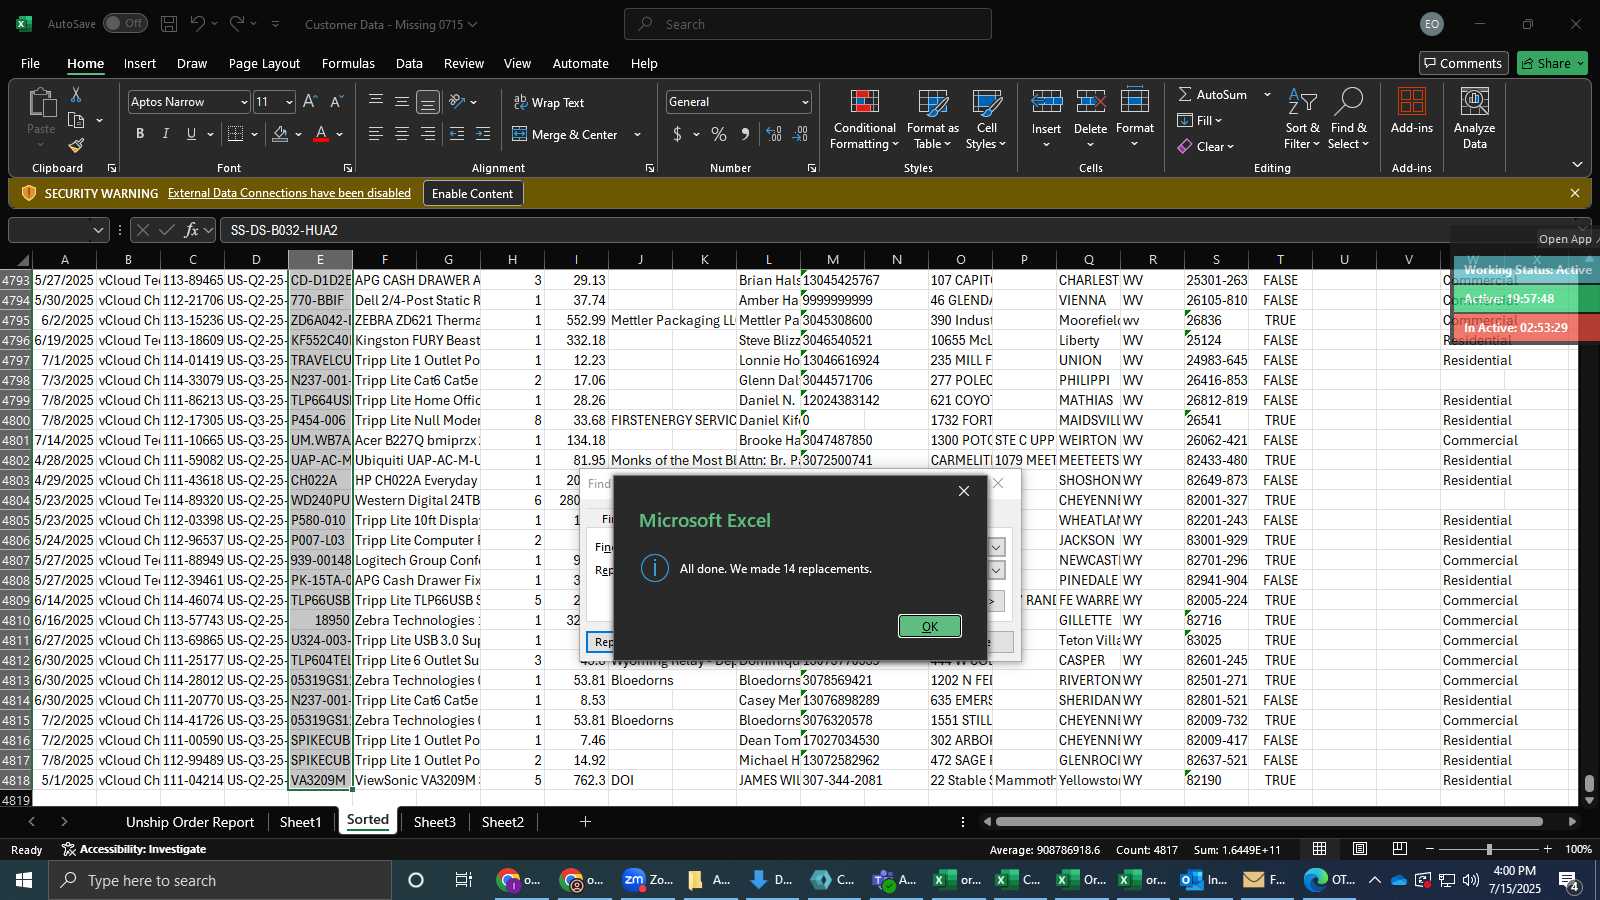Open the General number format dropdown

click(805, 102)
